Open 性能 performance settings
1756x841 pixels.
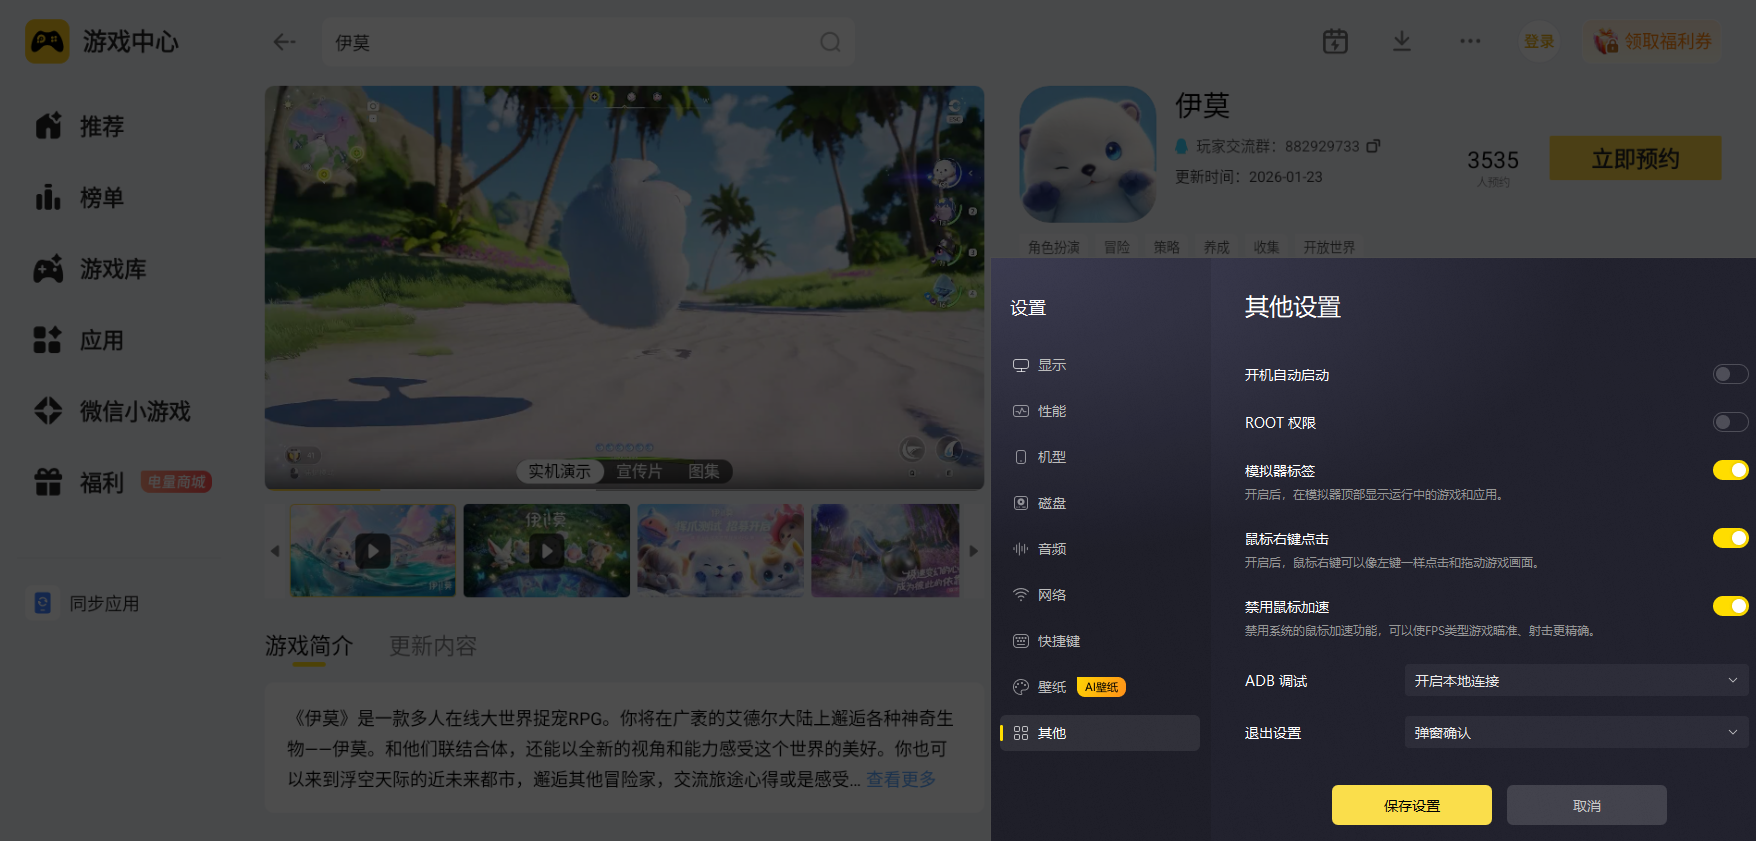[1100, 411]
